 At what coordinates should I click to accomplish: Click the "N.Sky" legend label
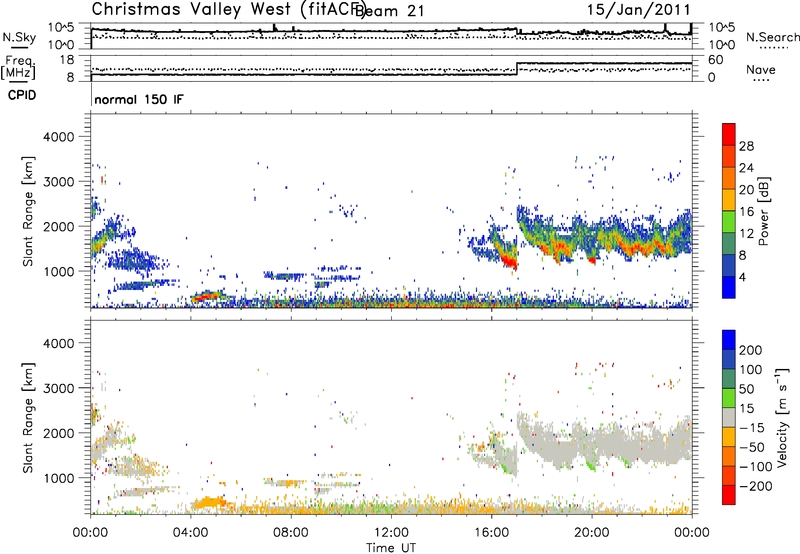[19, 37]
